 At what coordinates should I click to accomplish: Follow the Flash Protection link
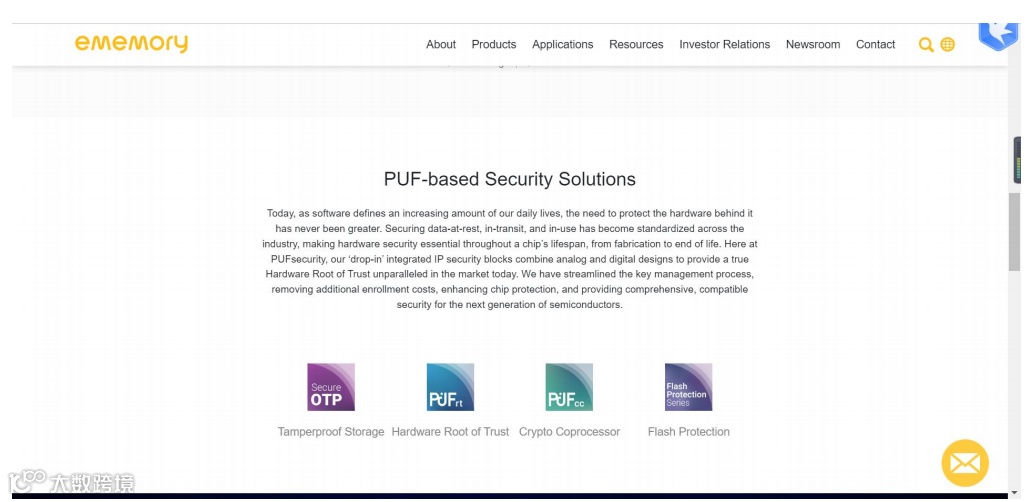point(688,432)
